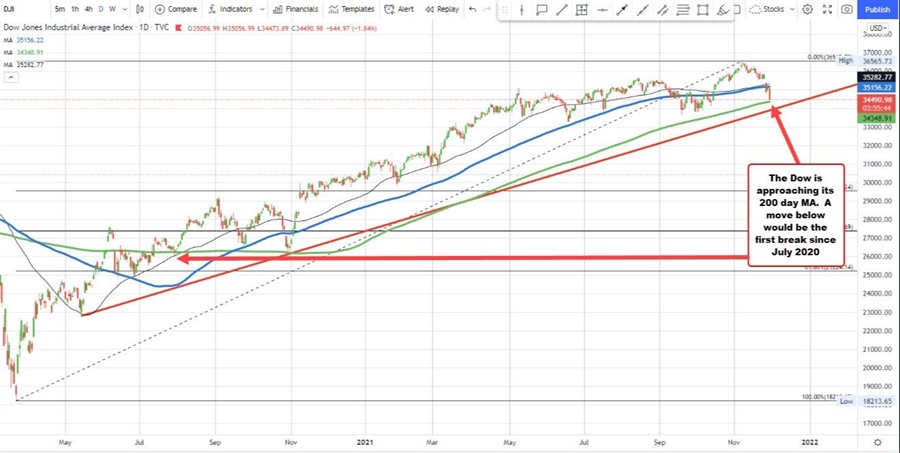This screenshot has width=900, height=453.
Task: Click the green 34348.91 price axis tag
Action: [878, 118]
